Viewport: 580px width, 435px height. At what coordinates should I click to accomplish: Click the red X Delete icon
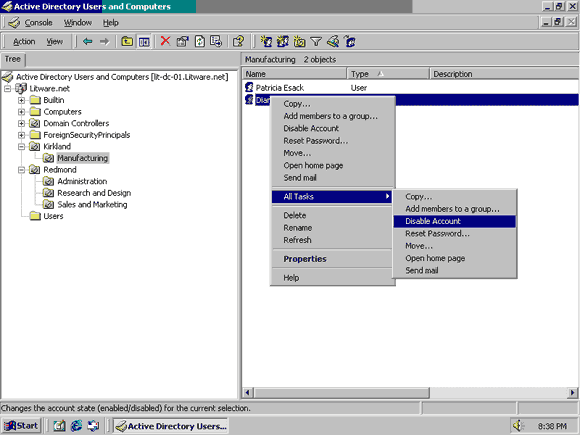coord(165,41)
